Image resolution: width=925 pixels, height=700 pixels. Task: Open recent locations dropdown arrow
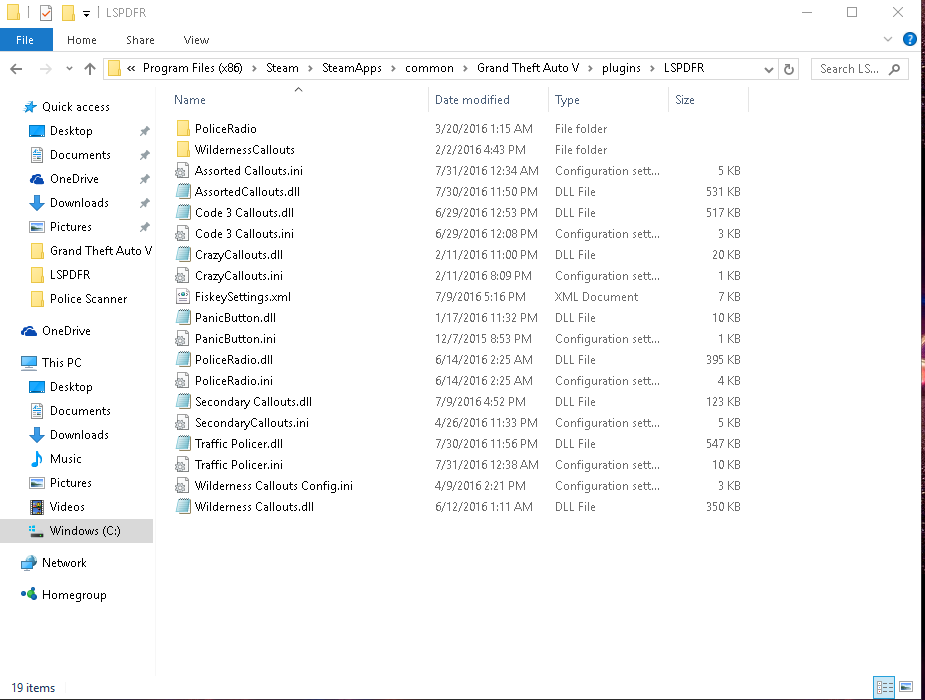(69, 69)
